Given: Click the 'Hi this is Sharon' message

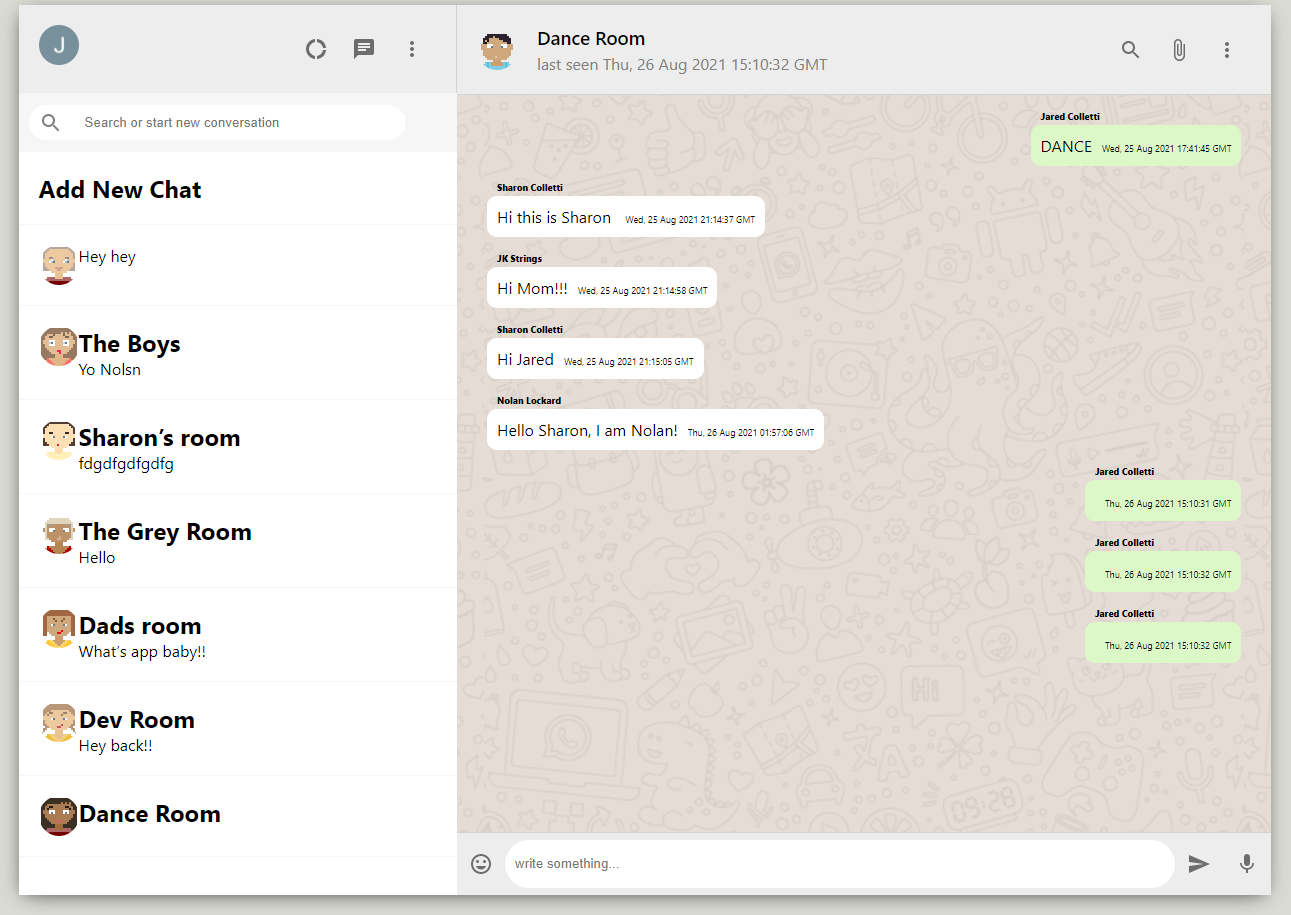Looking at the screenshot, I should point(626,217).
